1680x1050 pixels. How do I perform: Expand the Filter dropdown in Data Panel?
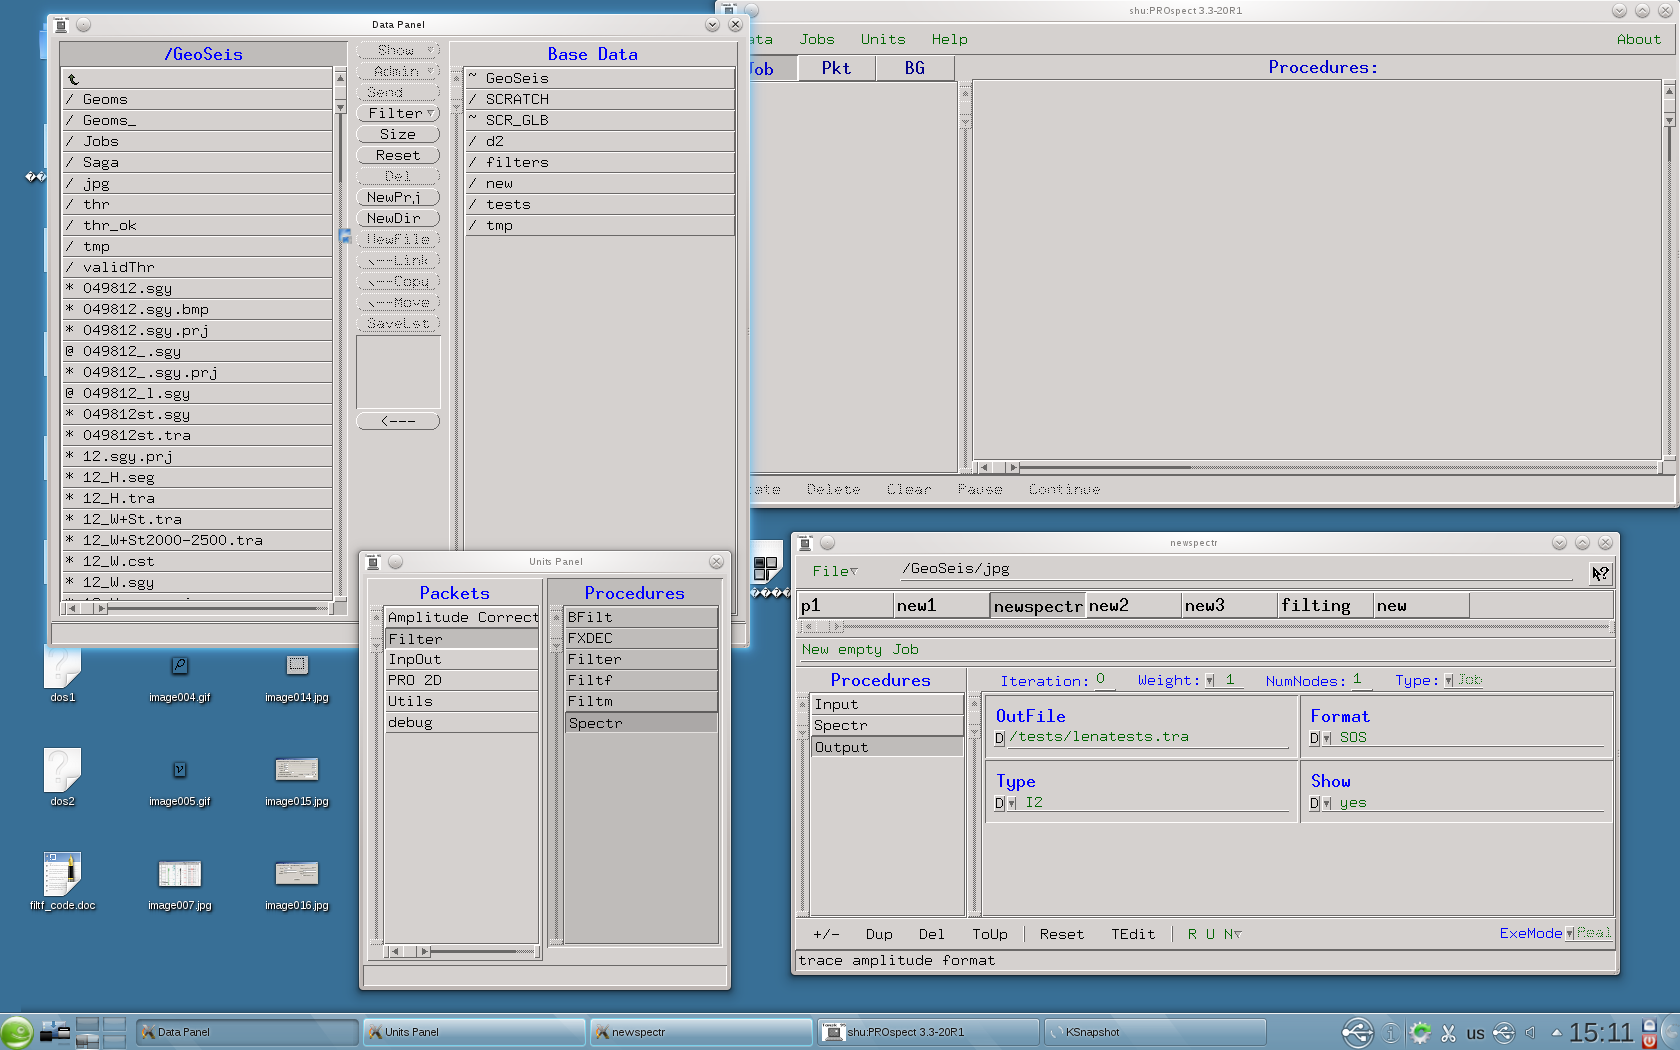[398, 114]
